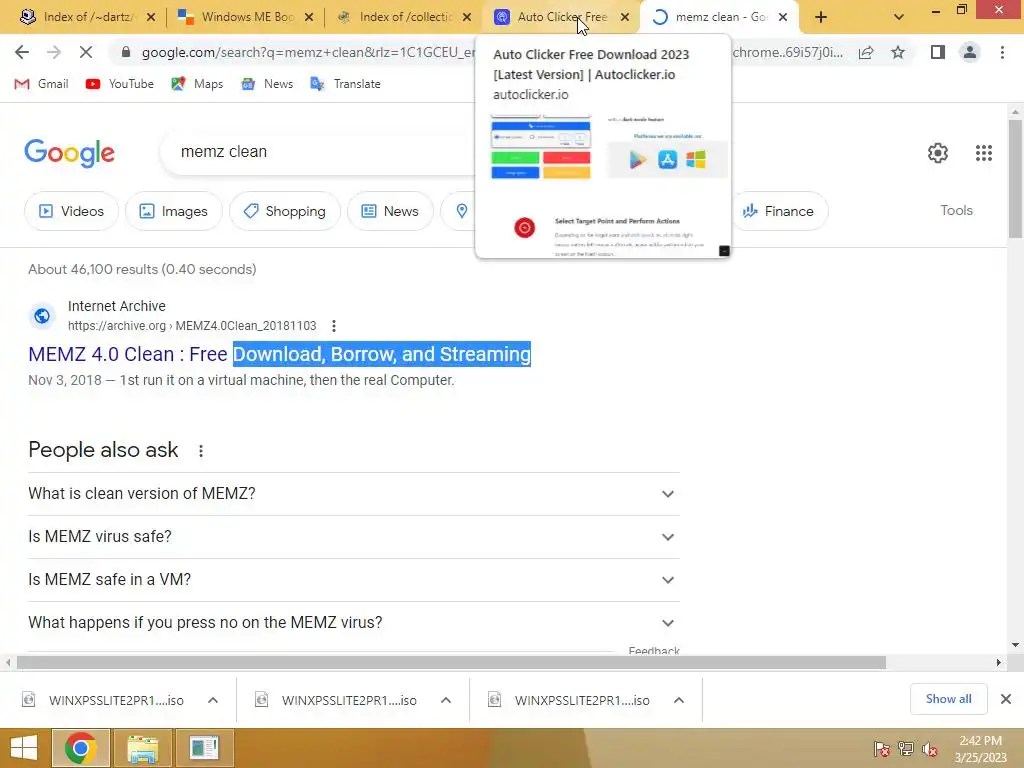Screen dimensions: 1024x768
Task: Open the tab search dropdown arrow
Action: pyautogui.click(x=899, y=17)
